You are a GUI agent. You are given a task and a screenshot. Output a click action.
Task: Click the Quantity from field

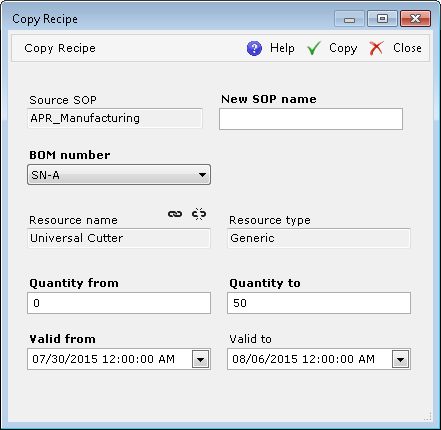click(119, 303)
